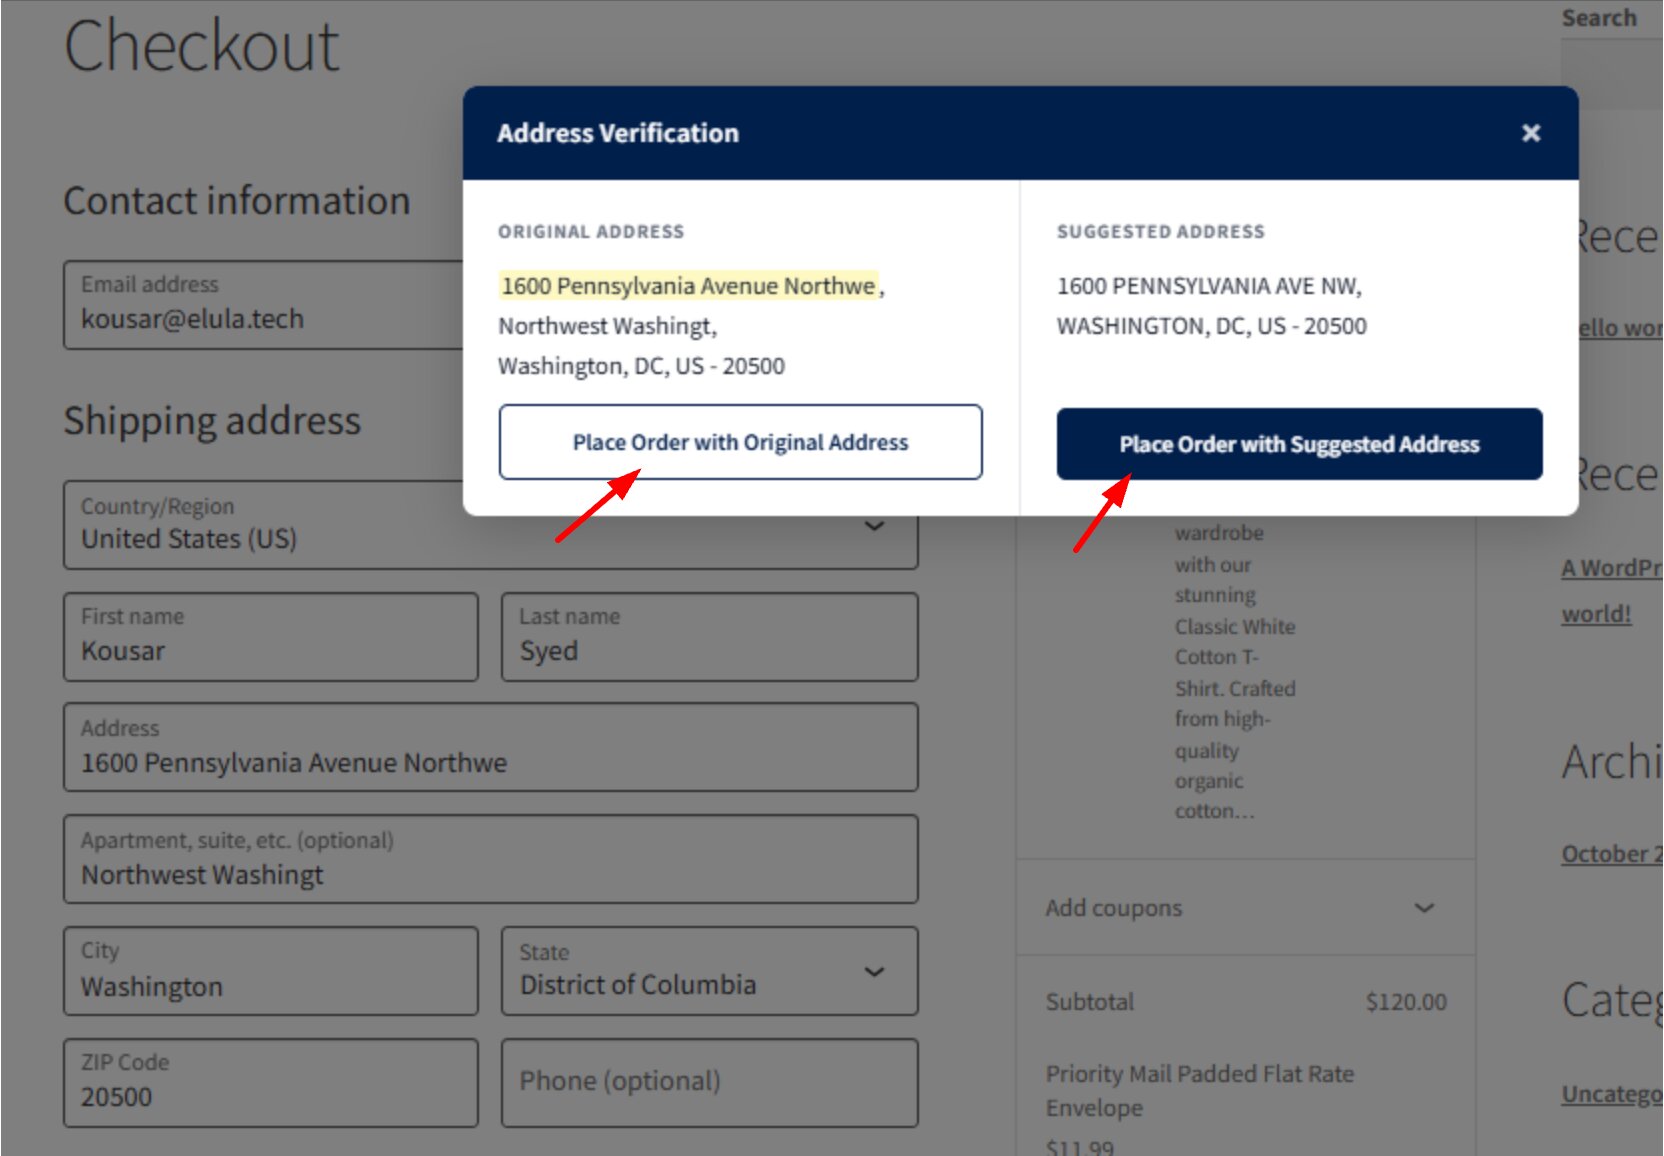Click the Phone (optional) field
The height and width of the screenshot is (1156, 1664).
click(x=709, y=1083)
